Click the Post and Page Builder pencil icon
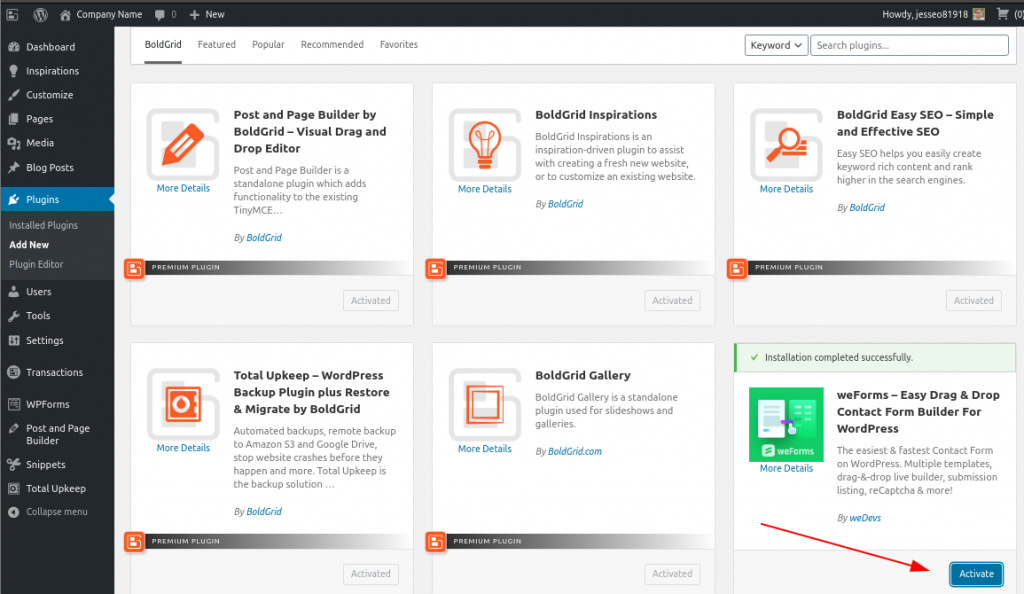 coord(183,144)
